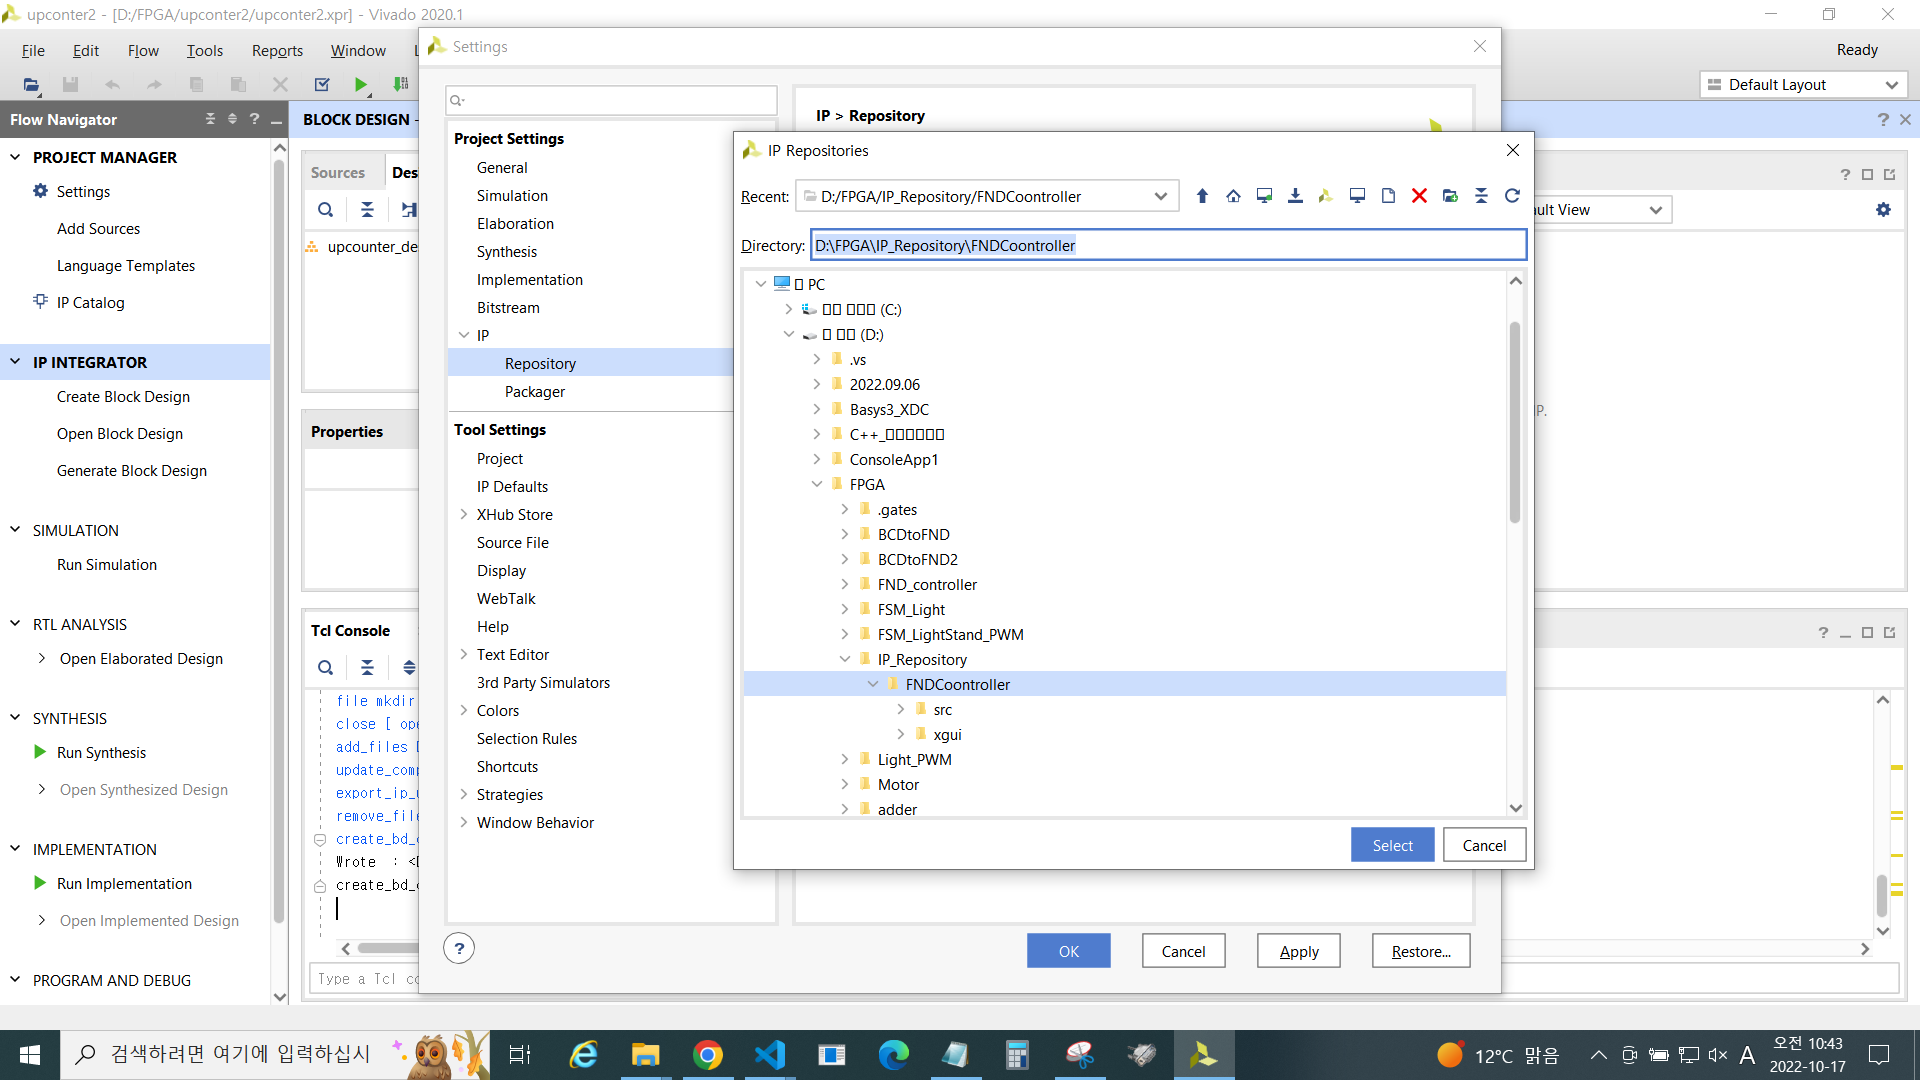Open project icon in main toolbar
Image resolution: width=1920 pixels, height=1080 pixels.
point(31,85)
